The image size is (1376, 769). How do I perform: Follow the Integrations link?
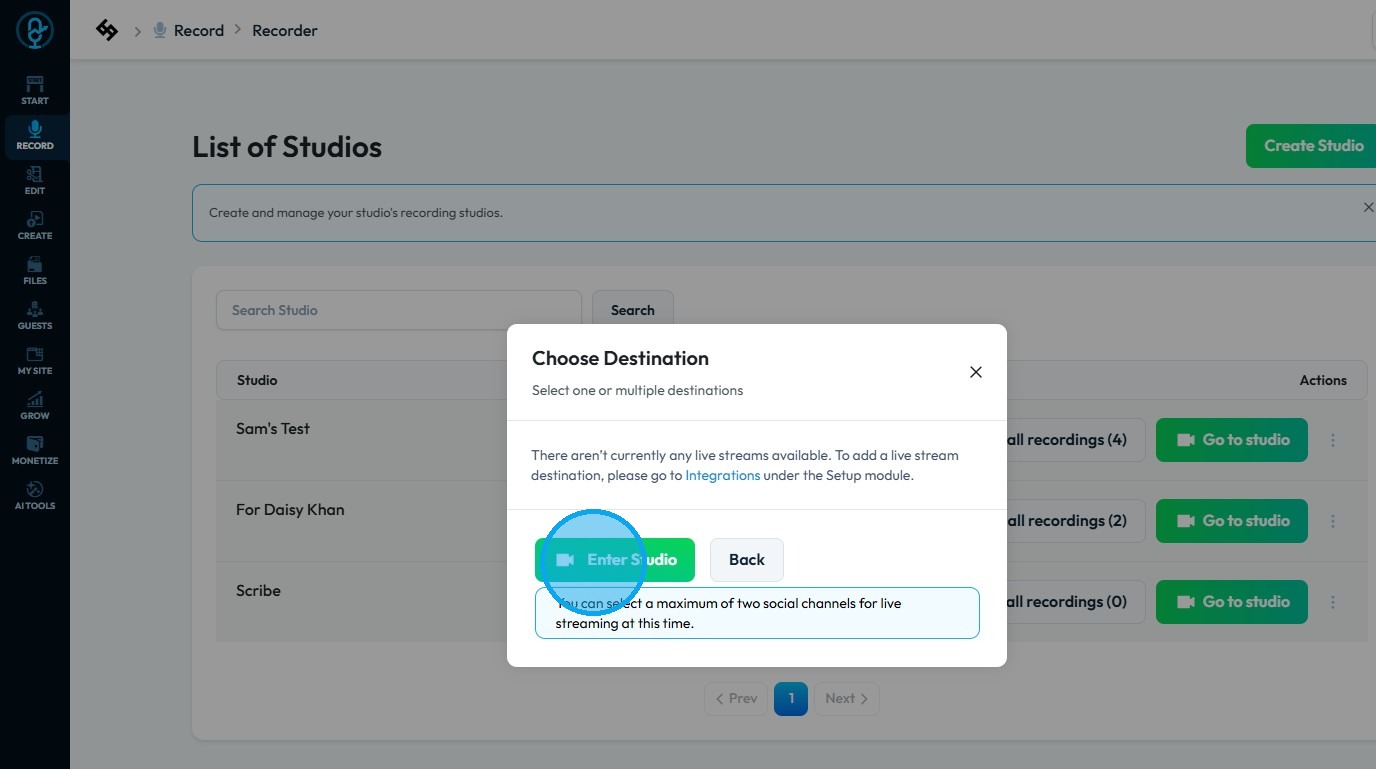point(722,476)
